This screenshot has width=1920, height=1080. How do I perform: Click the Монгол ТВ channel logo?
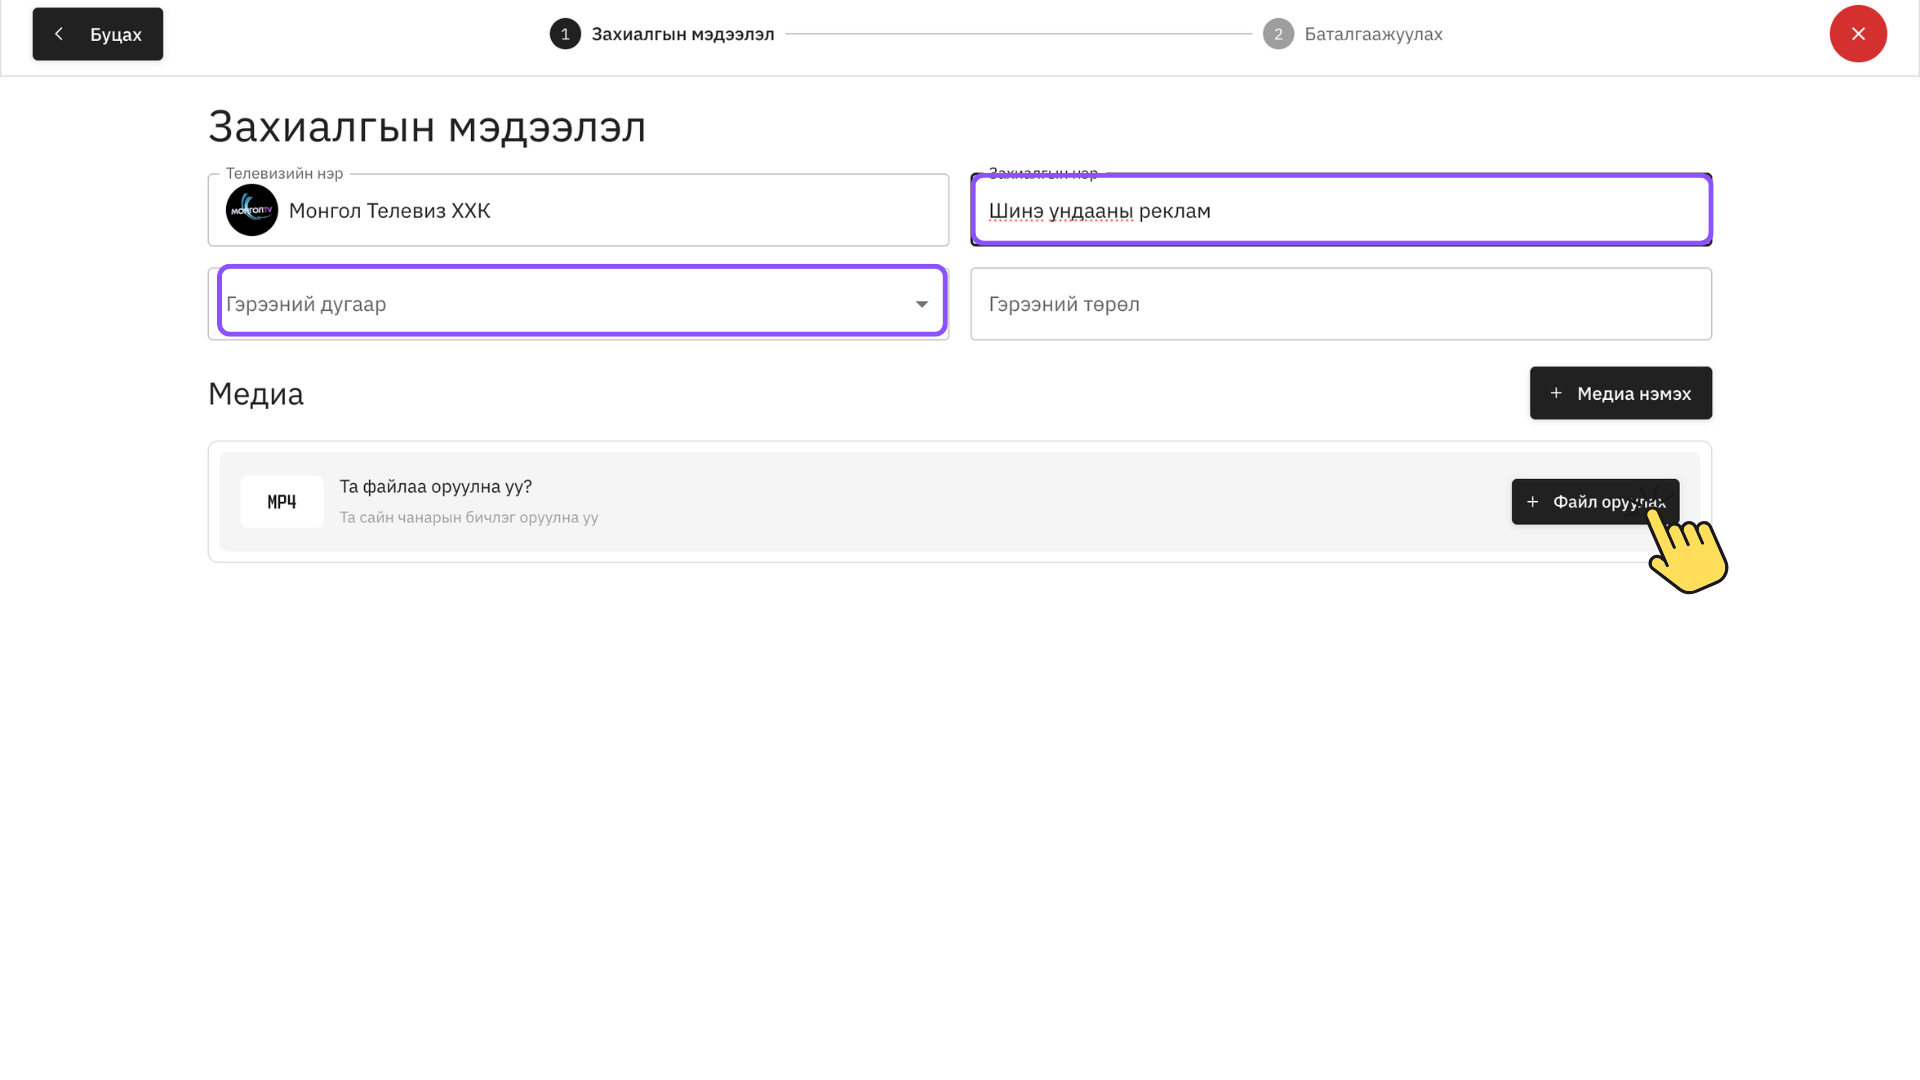[x=252, y=210]
